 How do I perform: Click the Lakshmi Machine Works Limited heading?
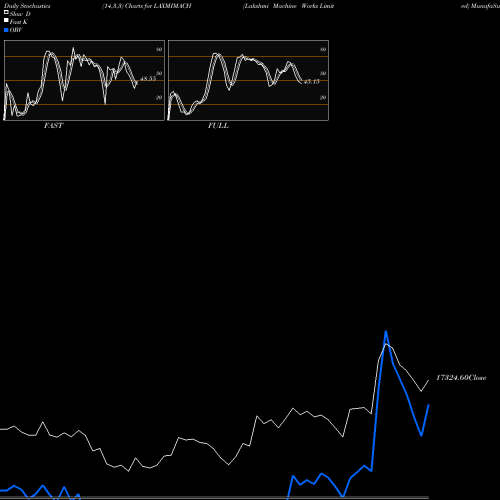click(x=289, y=6)
